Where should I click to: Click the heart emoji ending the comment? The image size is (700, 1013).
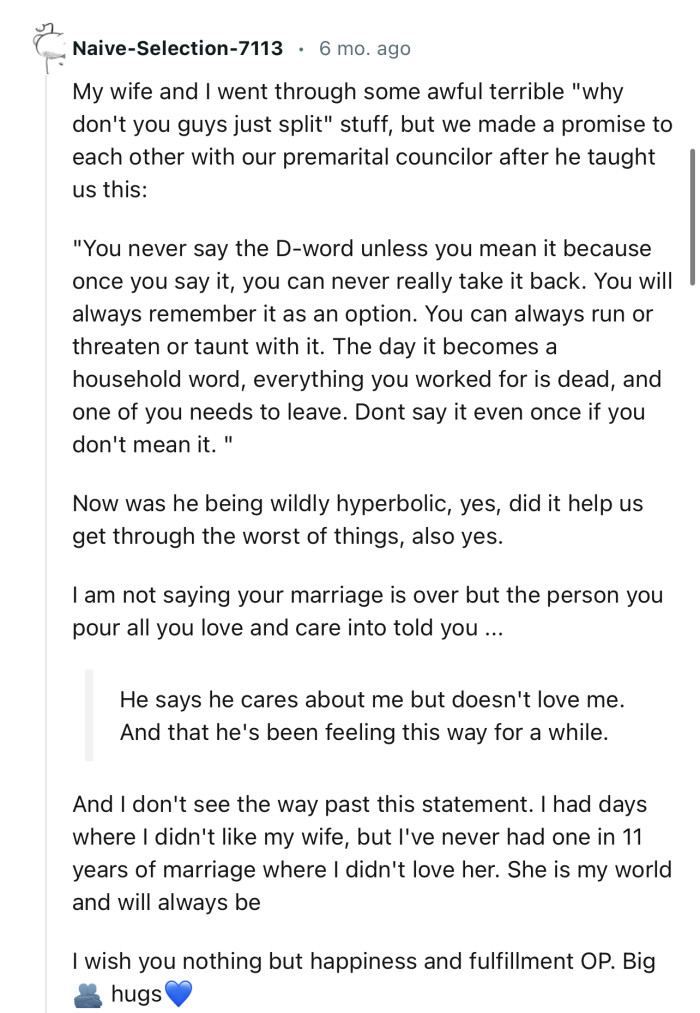click(x=178, y=992)
